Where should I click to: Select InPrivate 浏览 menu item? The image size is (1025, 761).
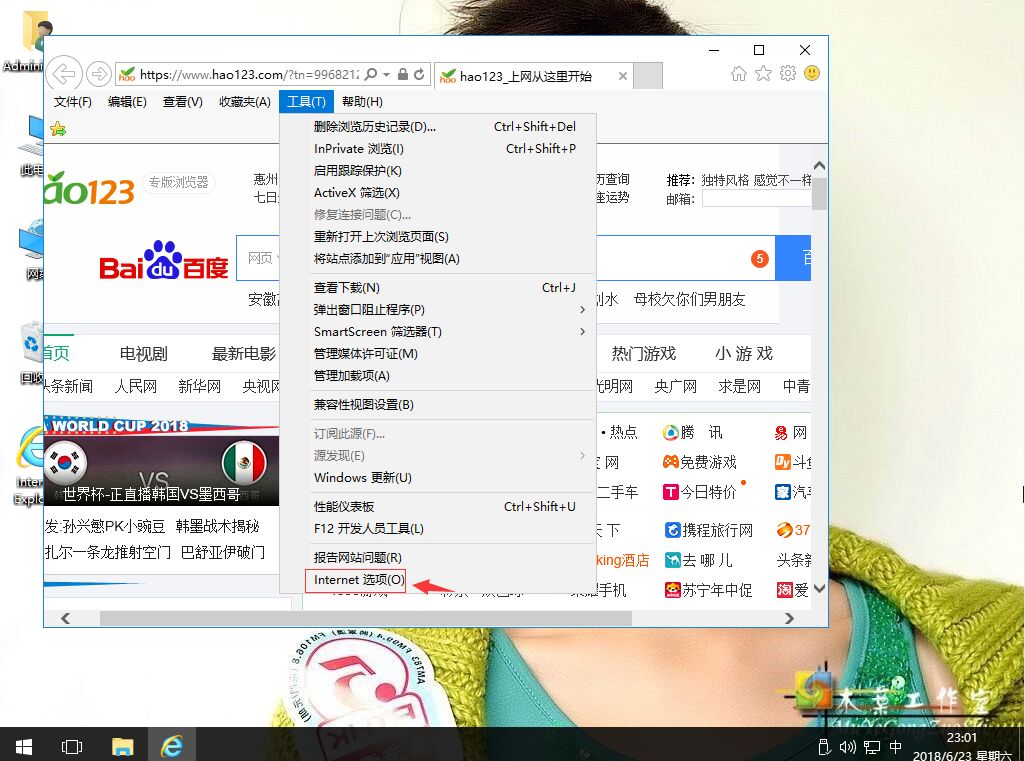coord(437,148)
